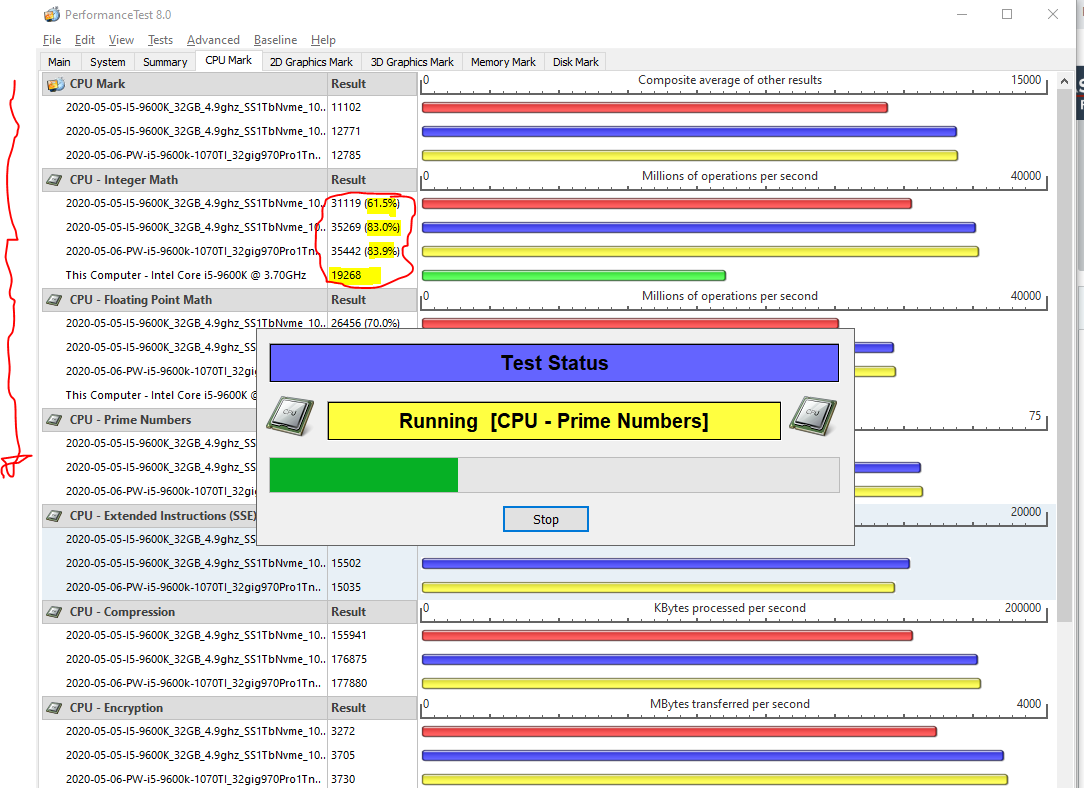Screen dimensions: 1084x788
Task: Click the left CPU chip icon in the Test Status dialog
Action: point(290,416)
